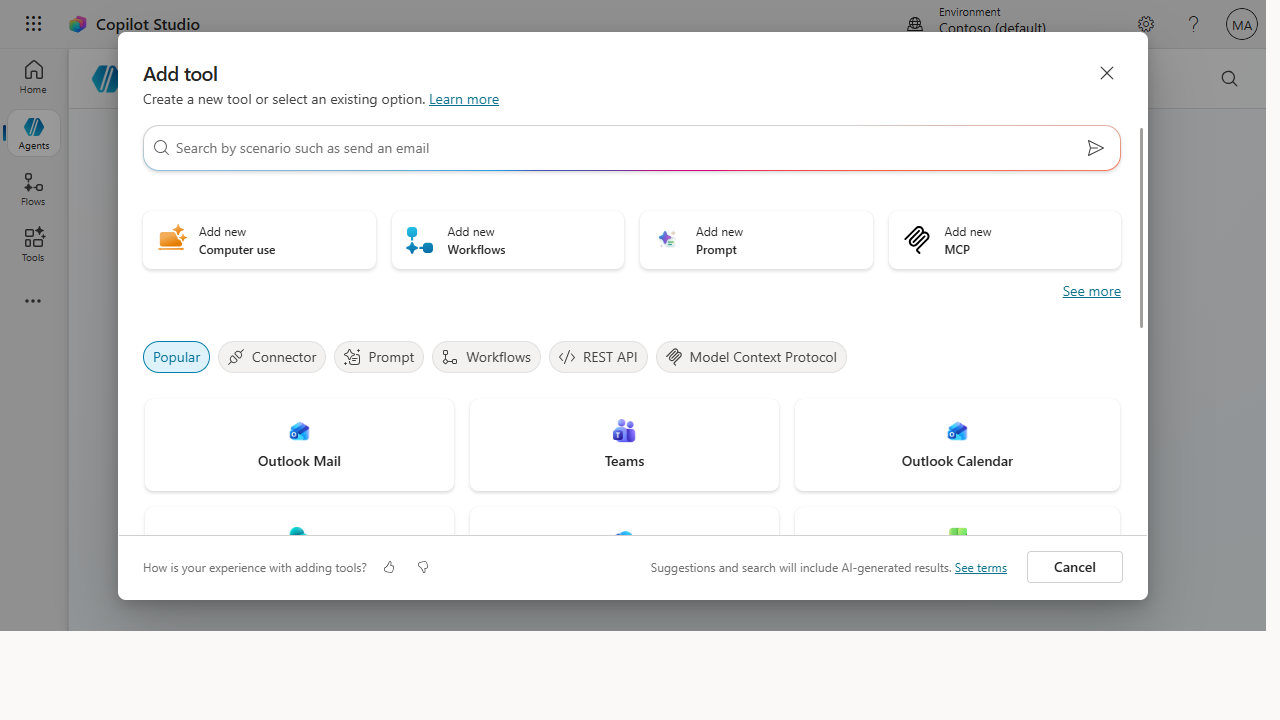The height and width of the screenshot is (720, 1280).
Task: Open Tools in the sidebar
Action: click(33, 245)
